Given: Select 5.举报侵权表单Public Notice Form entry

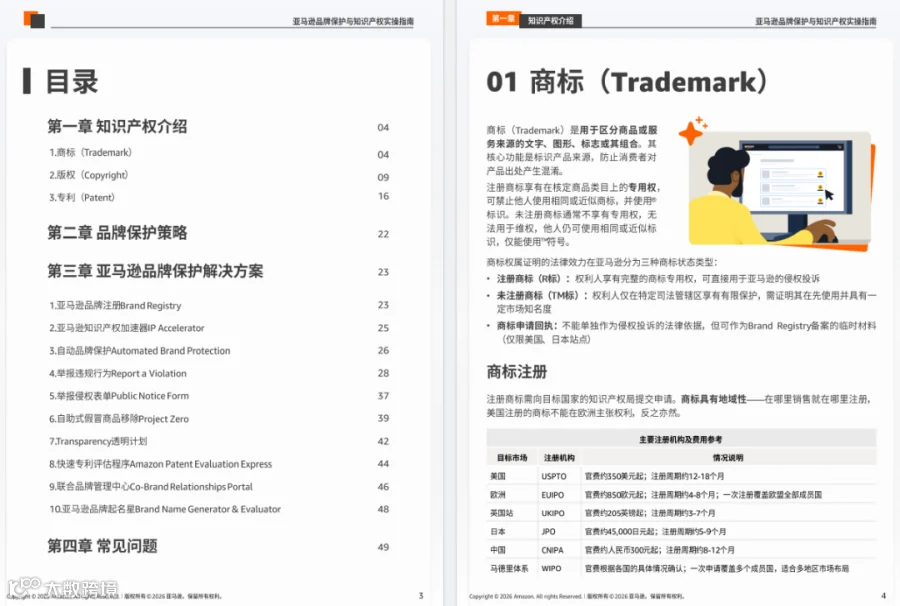Looking at the screenshot, I should (119, 396).
